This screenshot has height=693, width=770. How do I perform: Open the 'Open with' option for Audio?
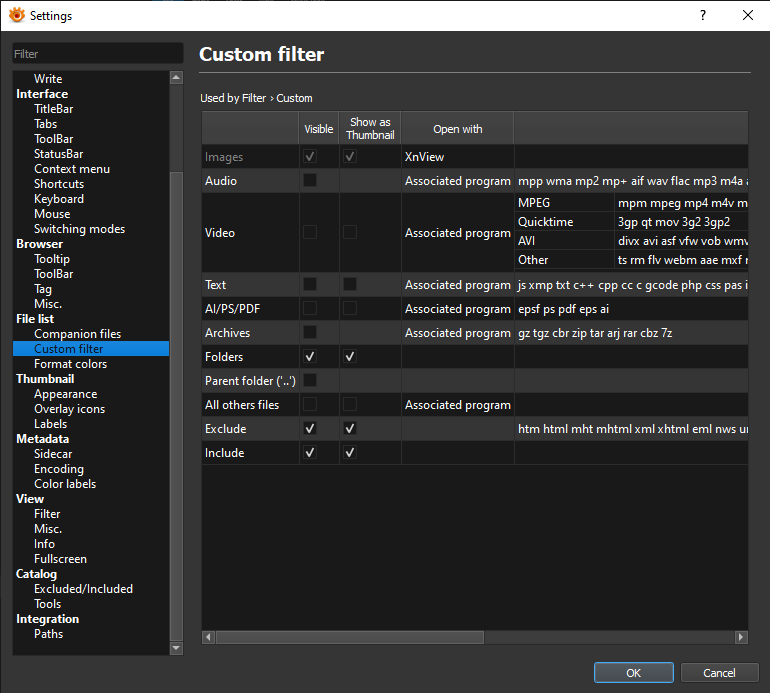457,181
